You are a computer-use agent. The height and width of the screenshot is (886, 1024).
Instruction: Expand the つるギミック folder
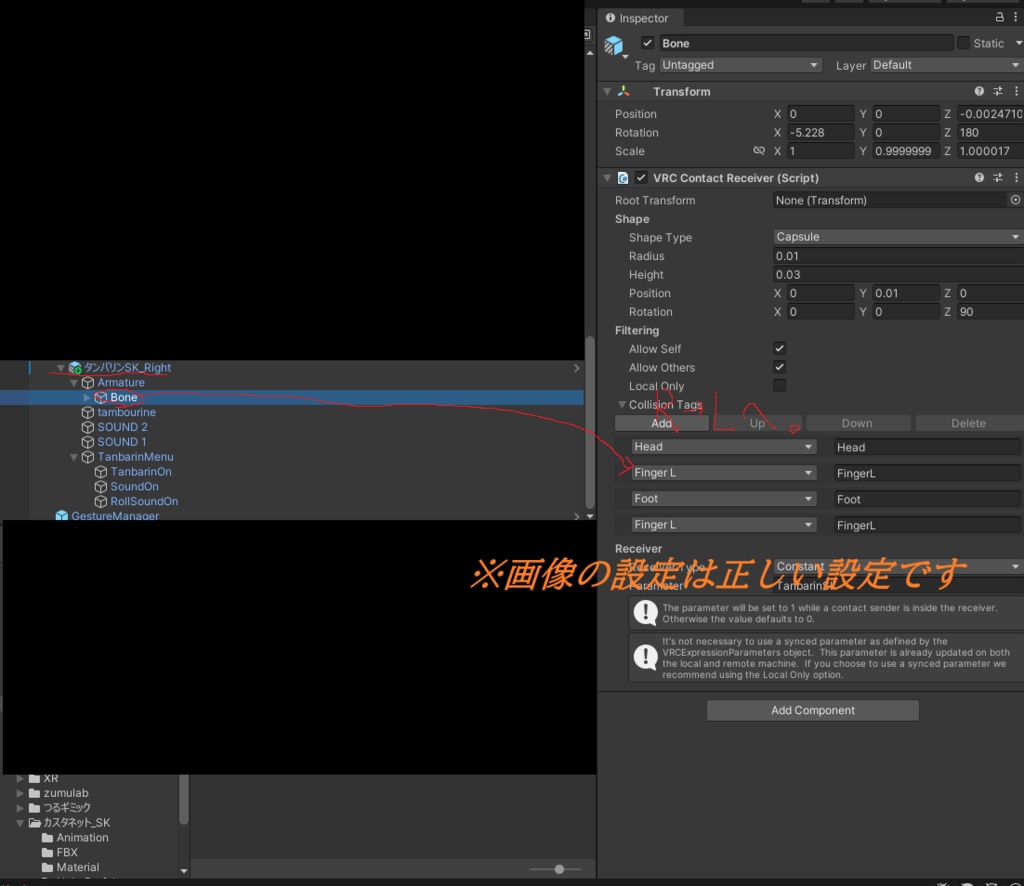20,808
